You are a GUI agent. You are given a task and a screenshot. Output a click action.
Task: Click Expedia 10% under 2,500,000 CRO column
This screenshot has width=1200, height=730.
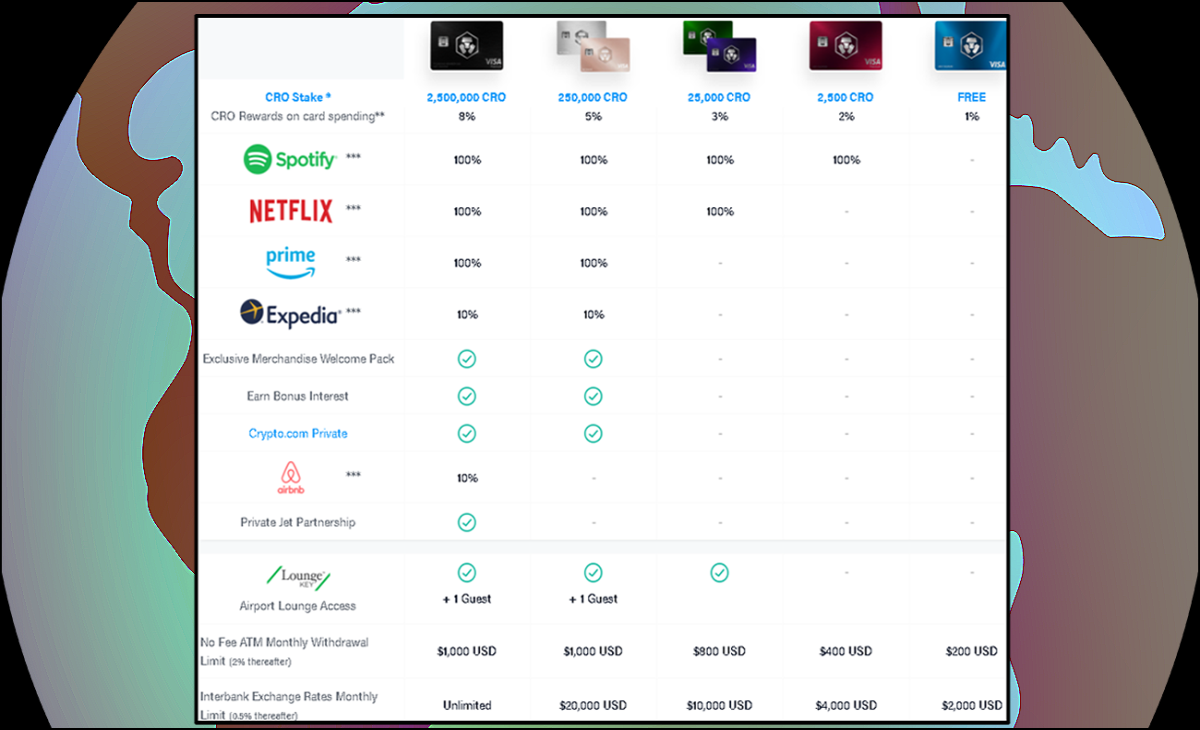click(467, 315)
